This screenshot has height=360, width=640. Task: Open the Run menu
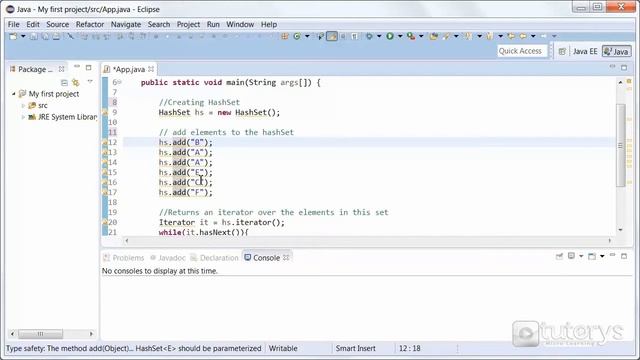pyautogui.click(x=213, y=24)
